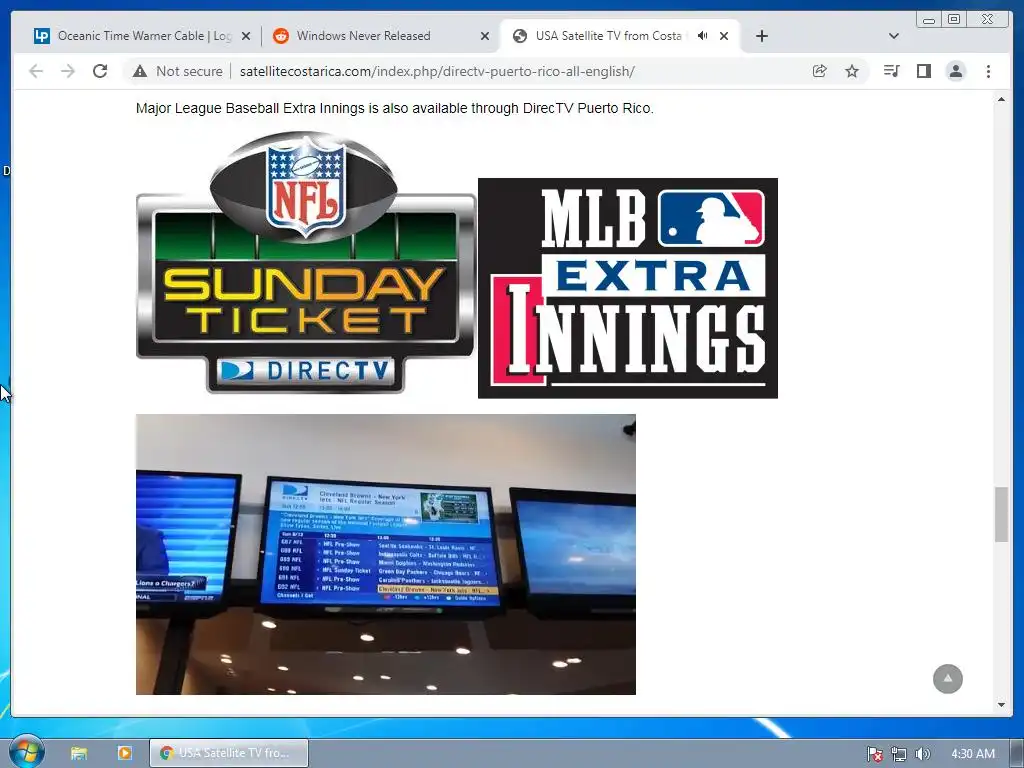Reload the current page

coord(100,71)
